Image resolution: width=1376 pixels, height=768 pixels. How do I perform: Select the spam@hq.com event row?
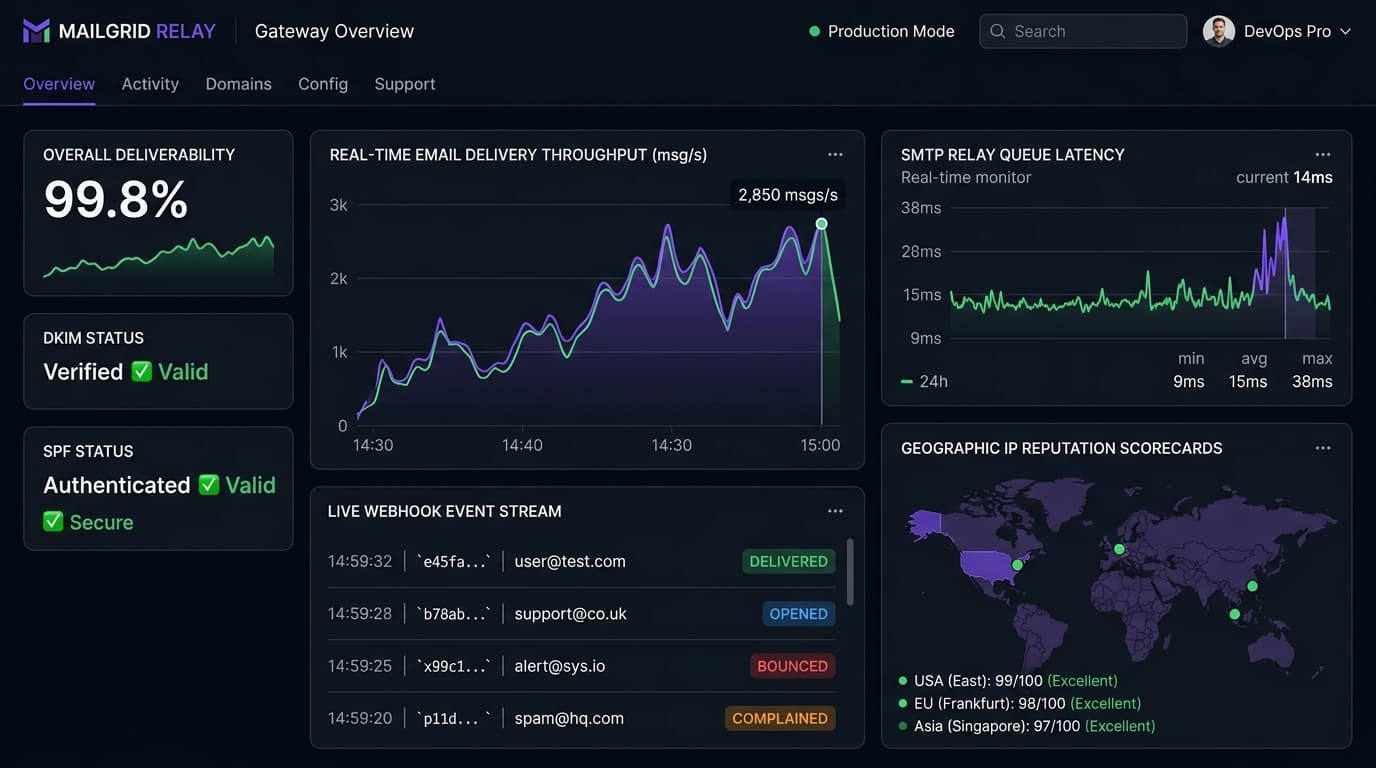pos(581,718)
